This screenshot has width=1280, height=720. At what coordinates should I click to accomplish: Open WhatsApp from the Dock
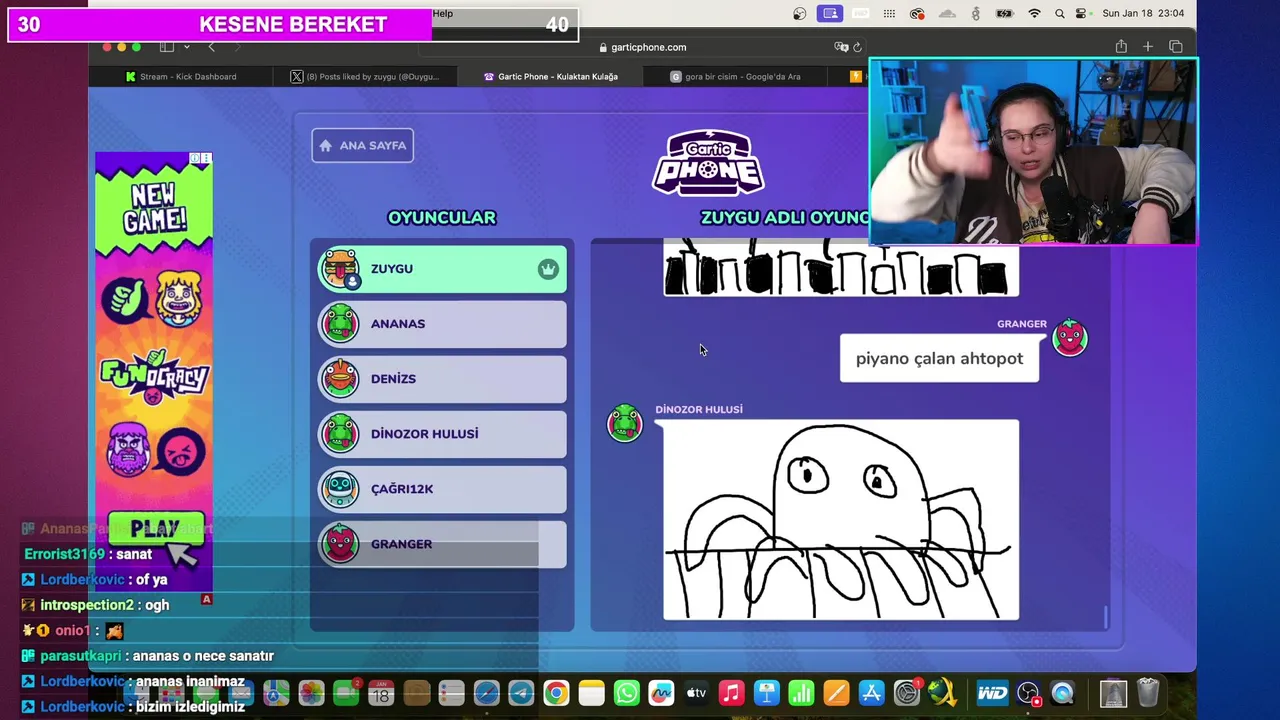click(x=627, y=693)
